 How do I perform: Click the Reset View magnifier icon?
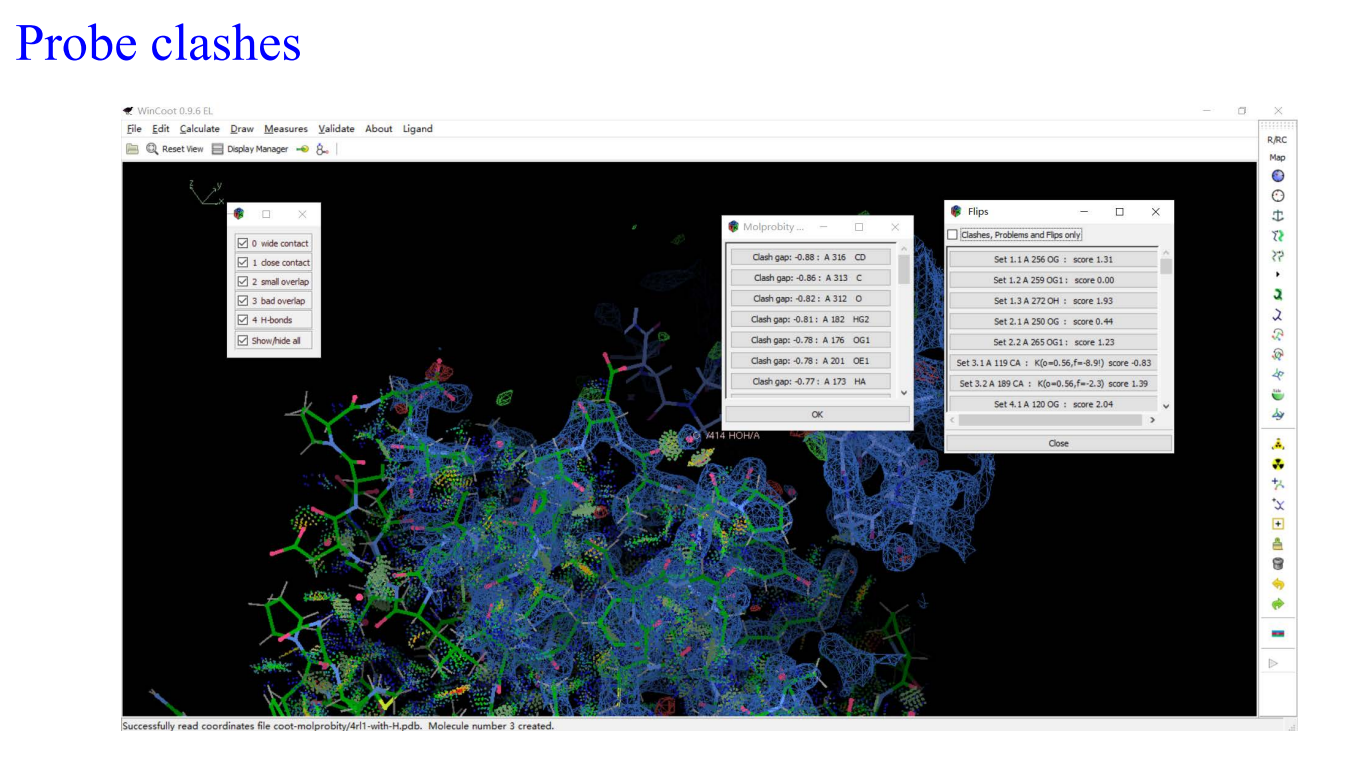(152, 149)
